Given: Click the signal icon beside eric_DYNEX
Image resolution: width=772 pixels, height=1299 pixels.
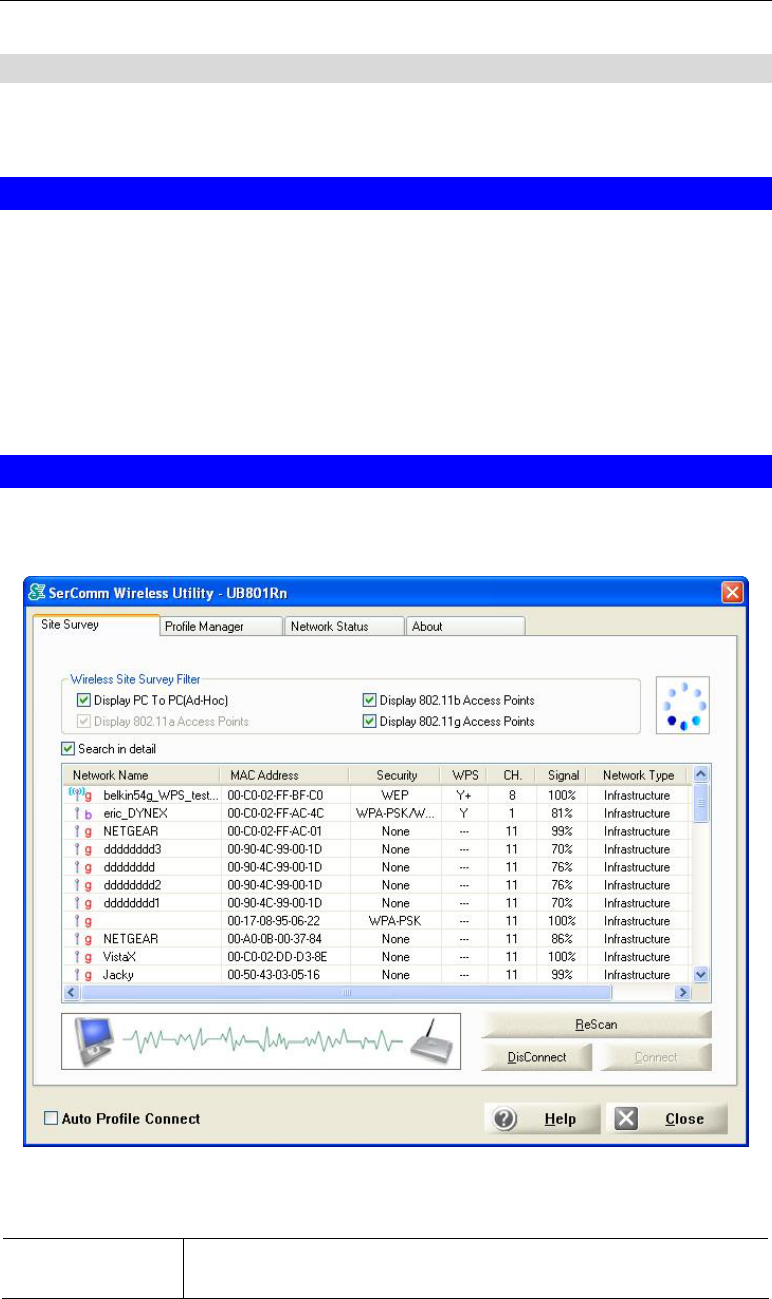Looking at the screenshot, I should tap(76, 813).
